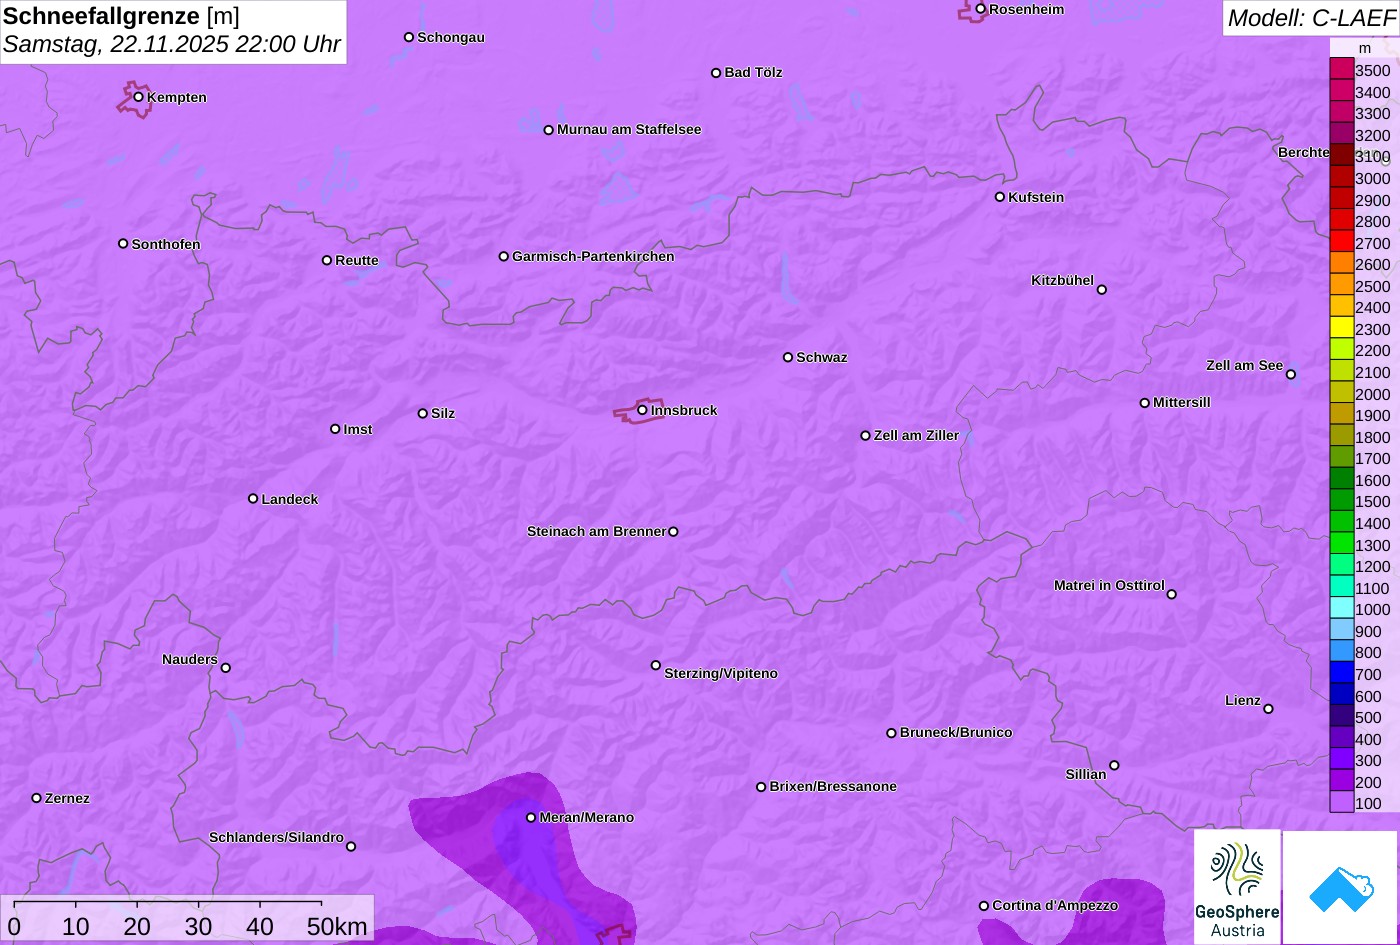Click the Kempten city marker dot
Image resolution: width=1400 pixels, height=945 pixels.
click(x=139, y=97)
